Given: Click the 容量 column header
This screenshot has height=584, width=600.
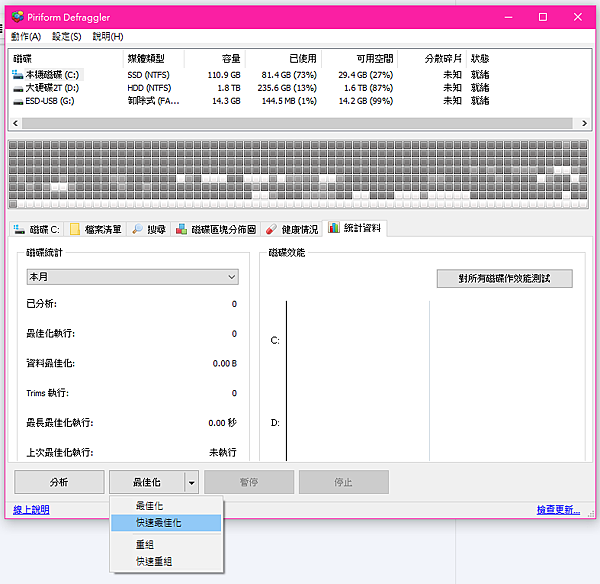Looking at the screenshot, I should click(x=215, y=59).
